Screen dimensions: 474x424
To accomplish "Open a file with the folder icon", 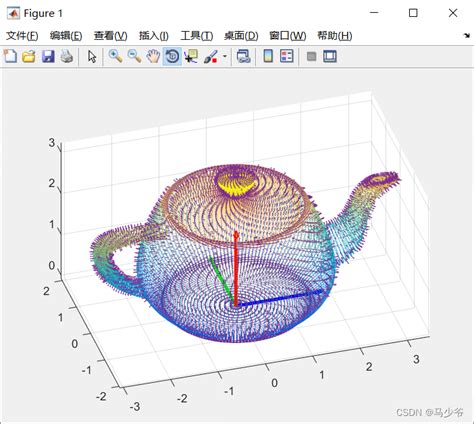I will tap(29, 56).
